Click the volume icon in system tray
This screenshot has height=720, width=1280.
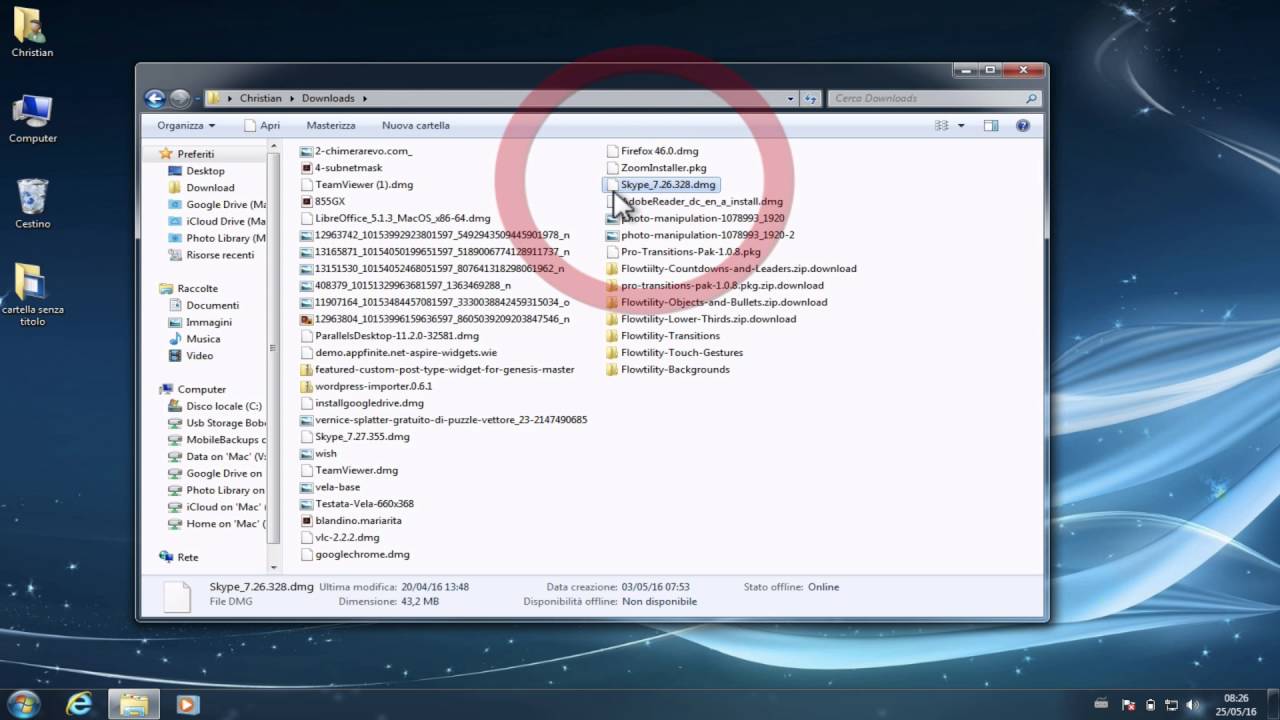click(1194, 705)
